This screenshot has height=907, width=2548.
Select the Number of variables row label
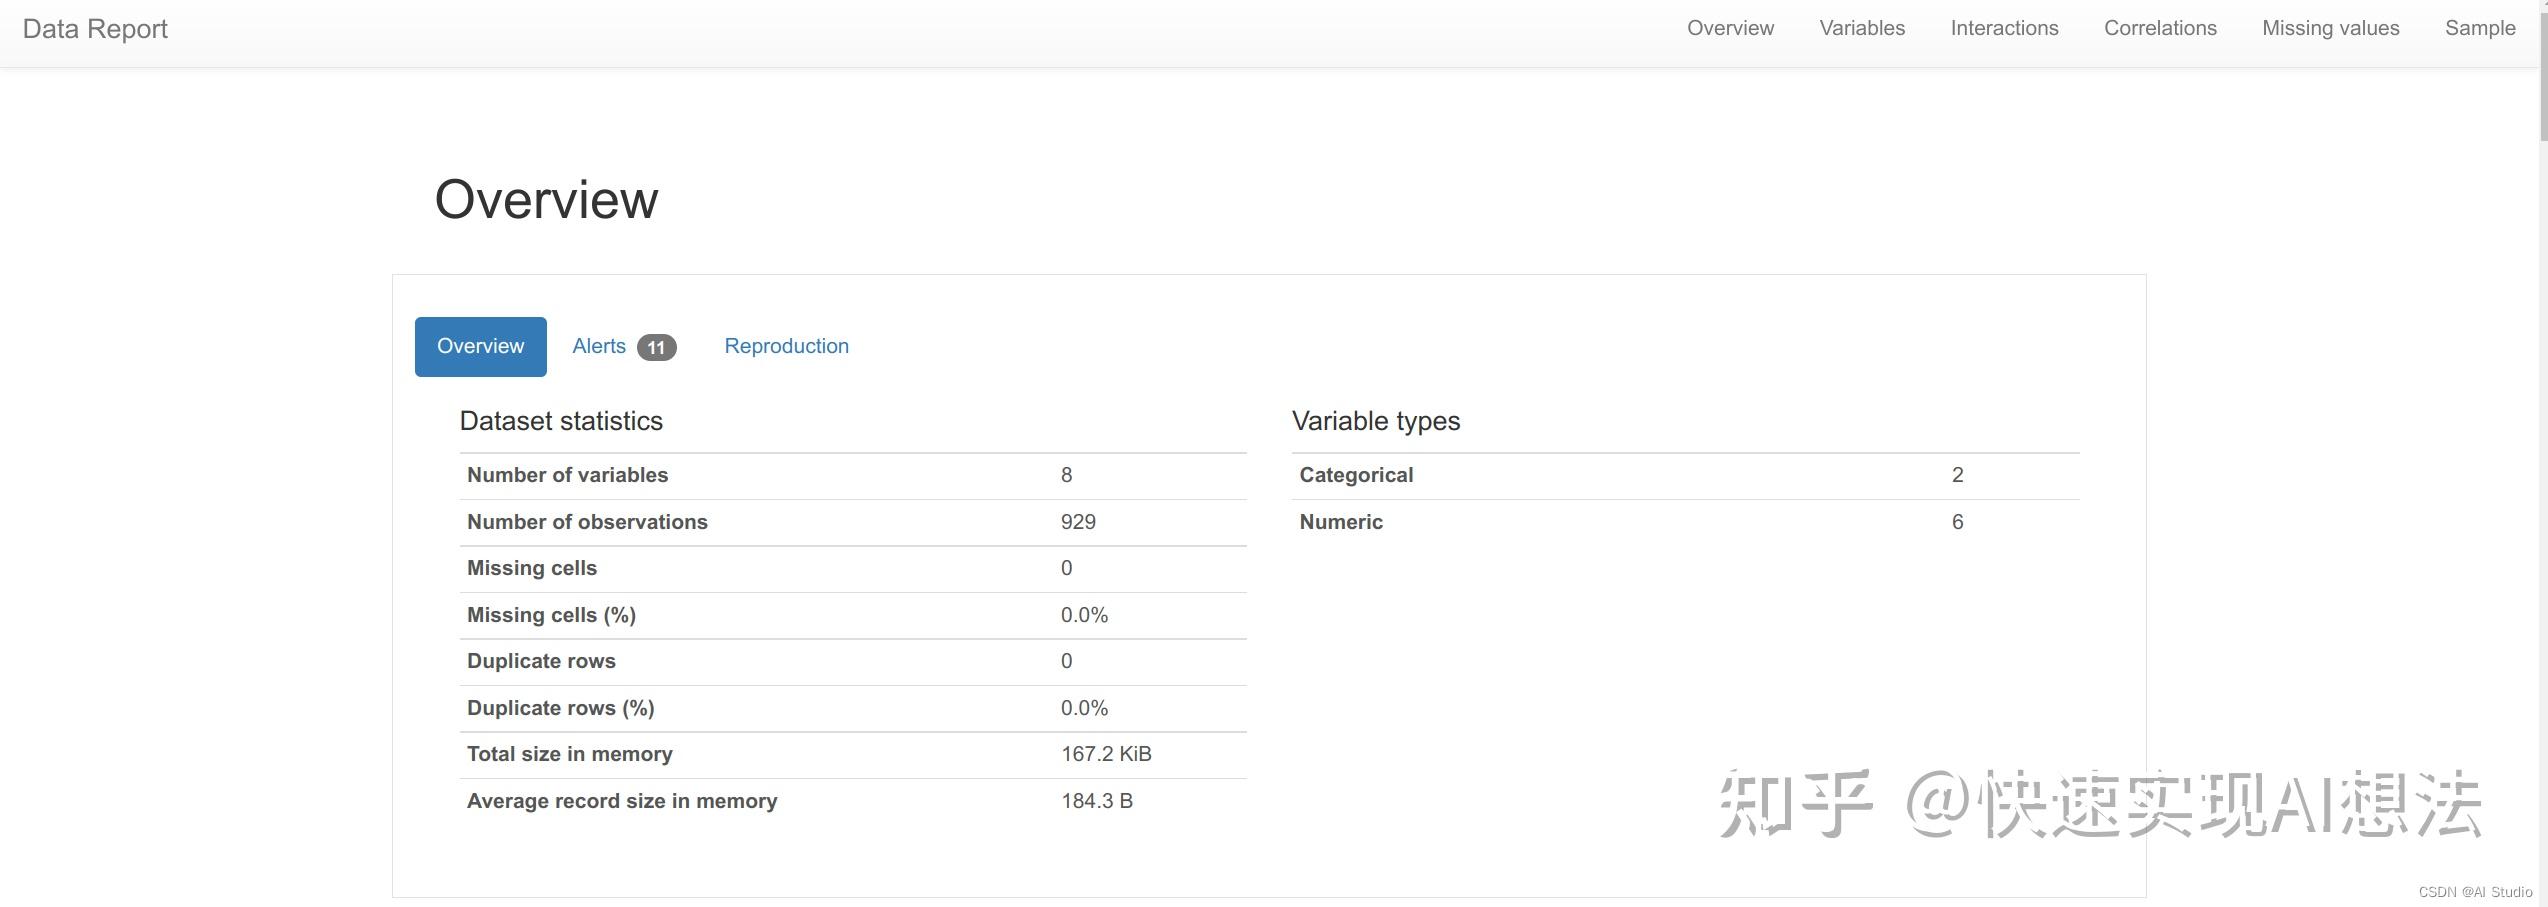[x=567, y=475]
